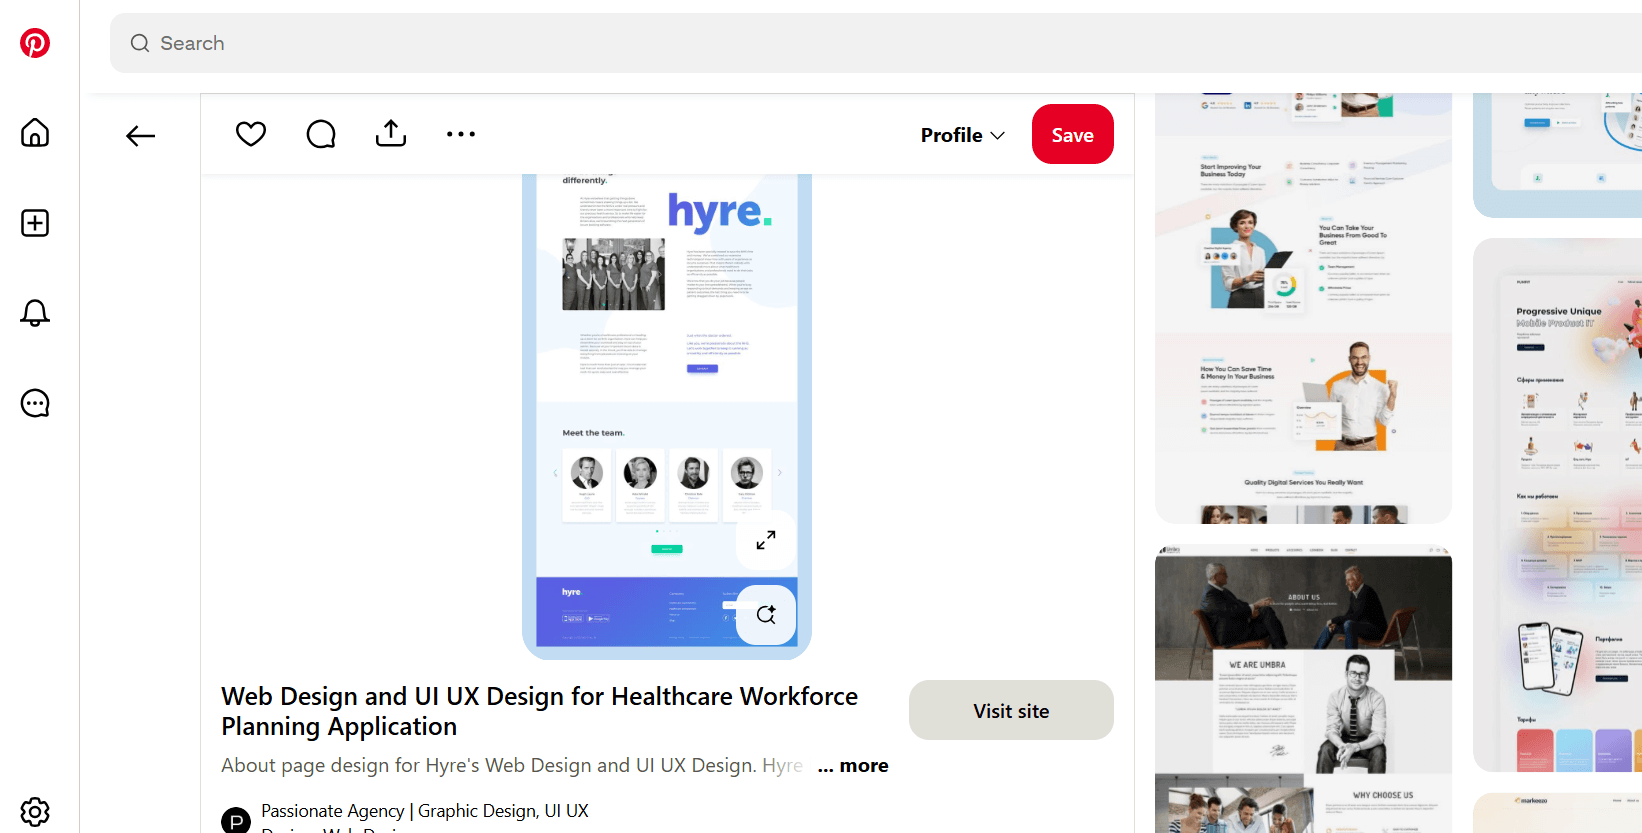Open settings gear in sidebar
The height and width of the screenshot is (833, 1642).
tap(35, 811)
